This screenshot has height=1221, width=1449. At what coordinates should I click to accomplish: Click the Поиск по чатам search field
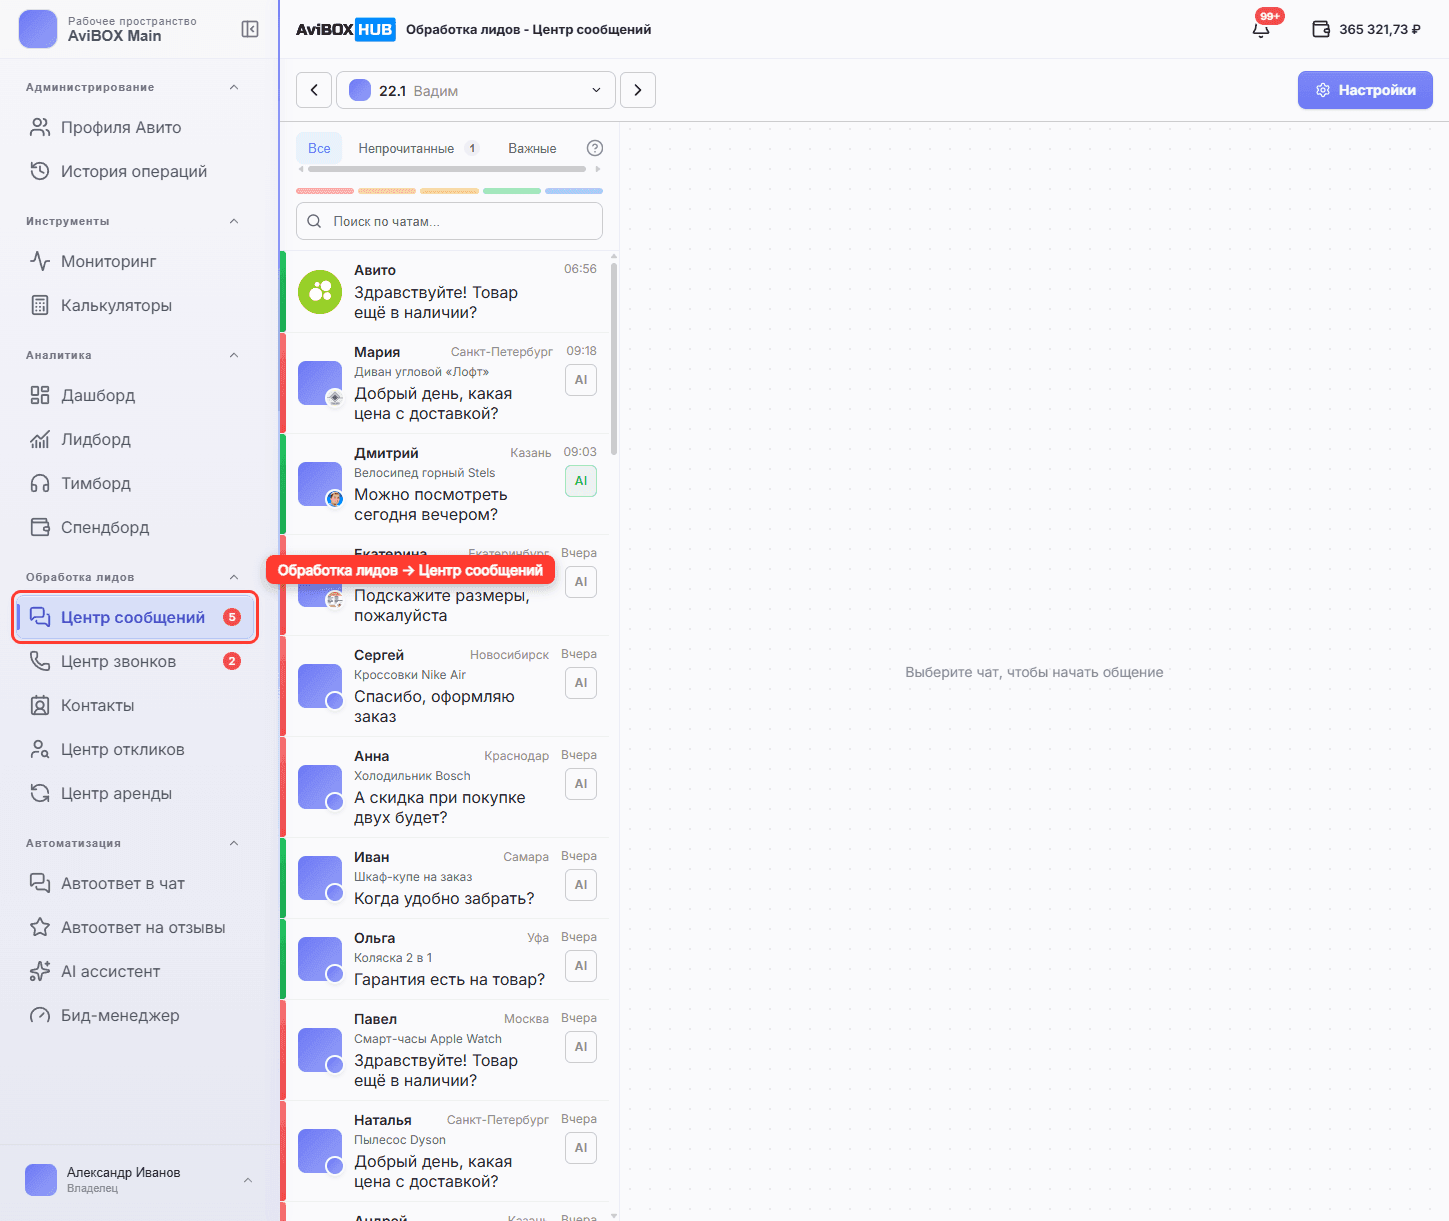449,221
